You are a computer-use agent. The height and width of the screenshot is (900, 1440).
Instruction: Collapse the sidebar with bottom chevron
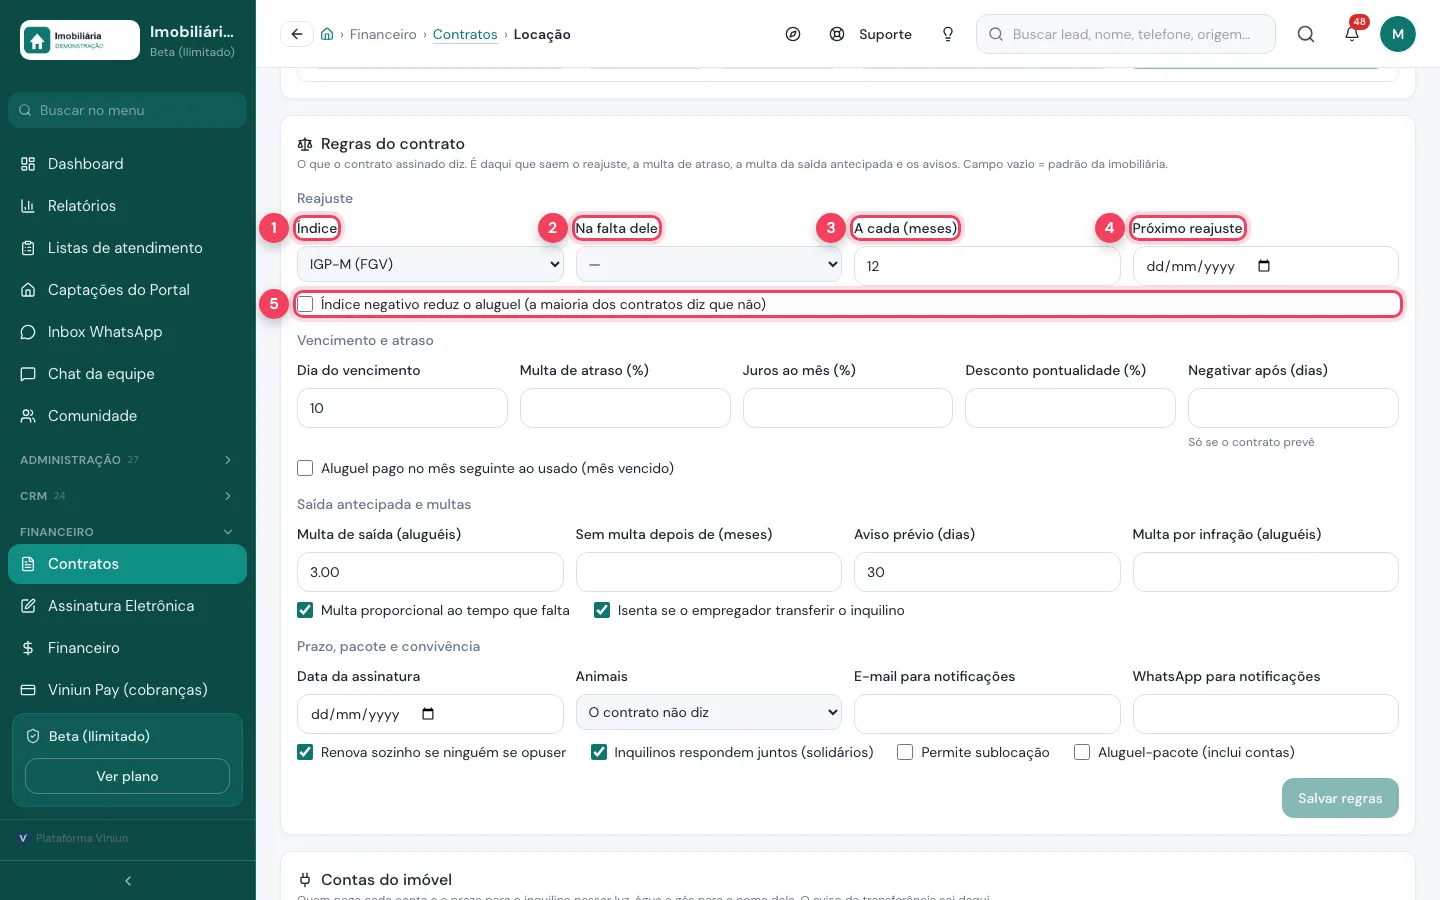click(128, 881)
